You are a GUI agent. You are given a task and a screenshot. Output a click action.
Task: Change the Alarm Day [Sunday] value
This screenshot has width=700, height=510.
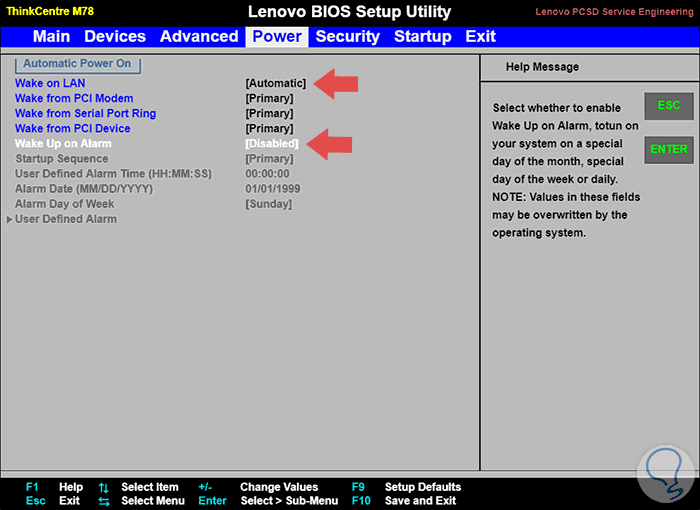point(268,204)
